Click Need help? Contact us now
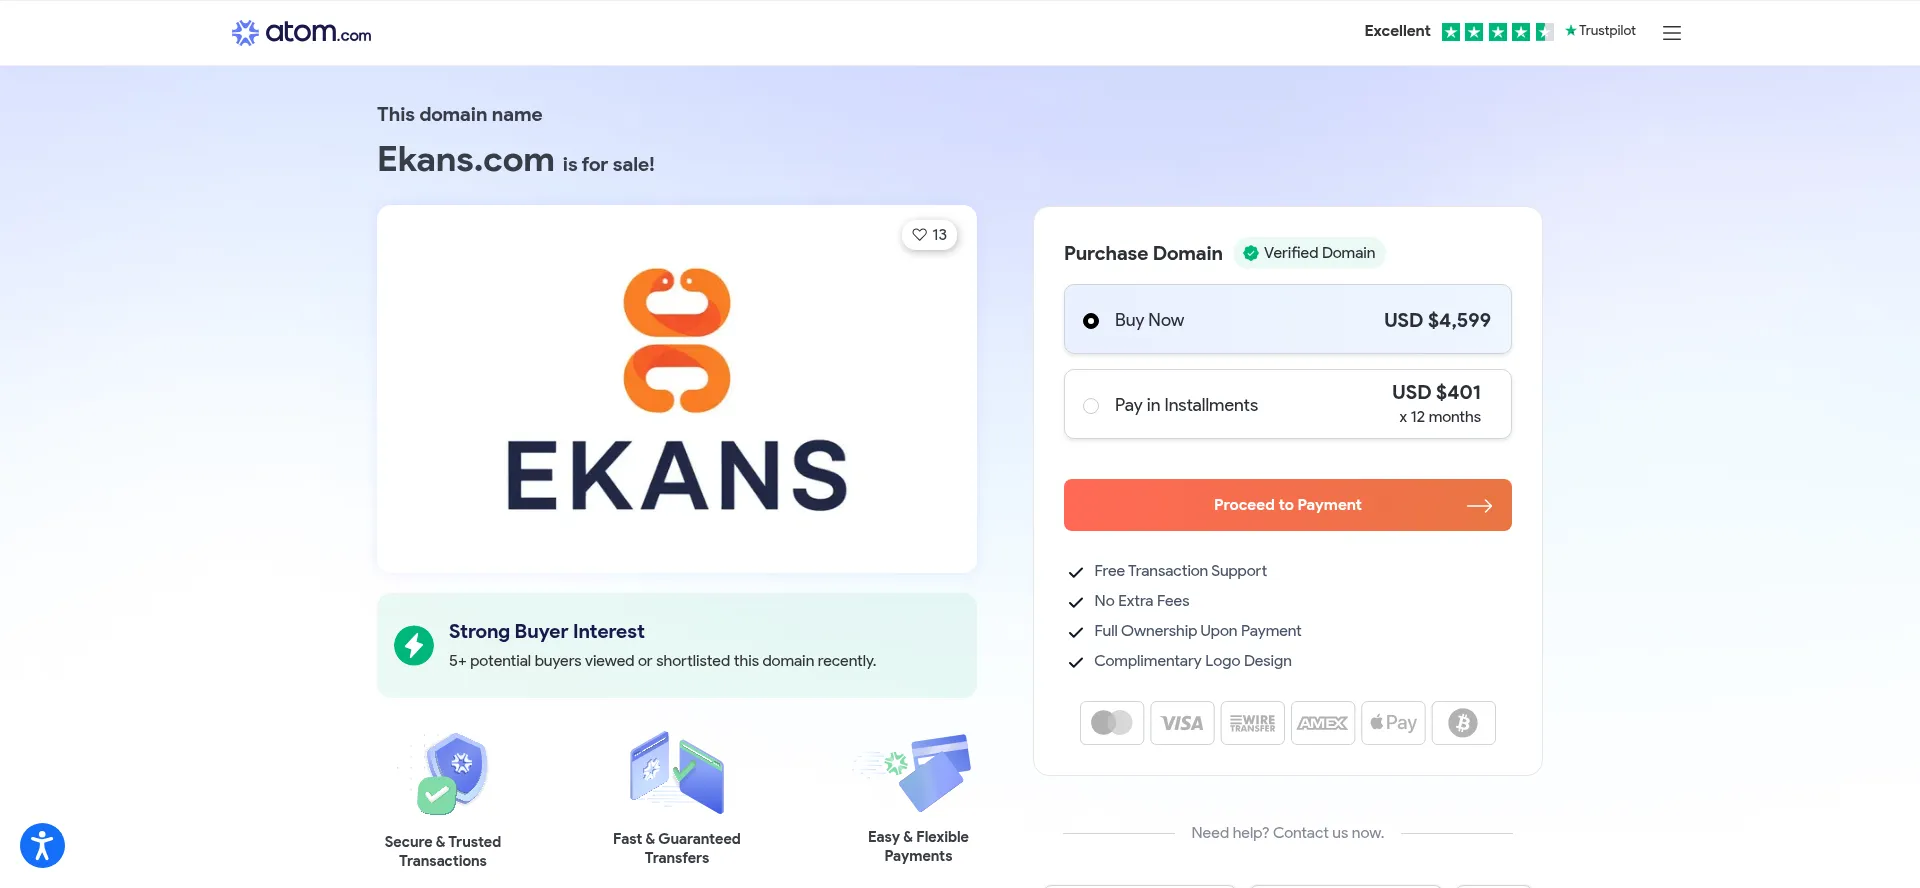 pyautogui.click(x=1287, y=833)
